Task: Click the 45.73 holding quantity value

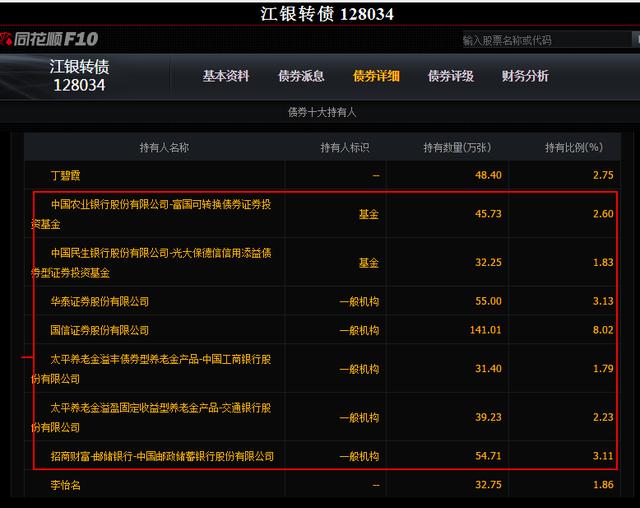Action: point(488,214)
